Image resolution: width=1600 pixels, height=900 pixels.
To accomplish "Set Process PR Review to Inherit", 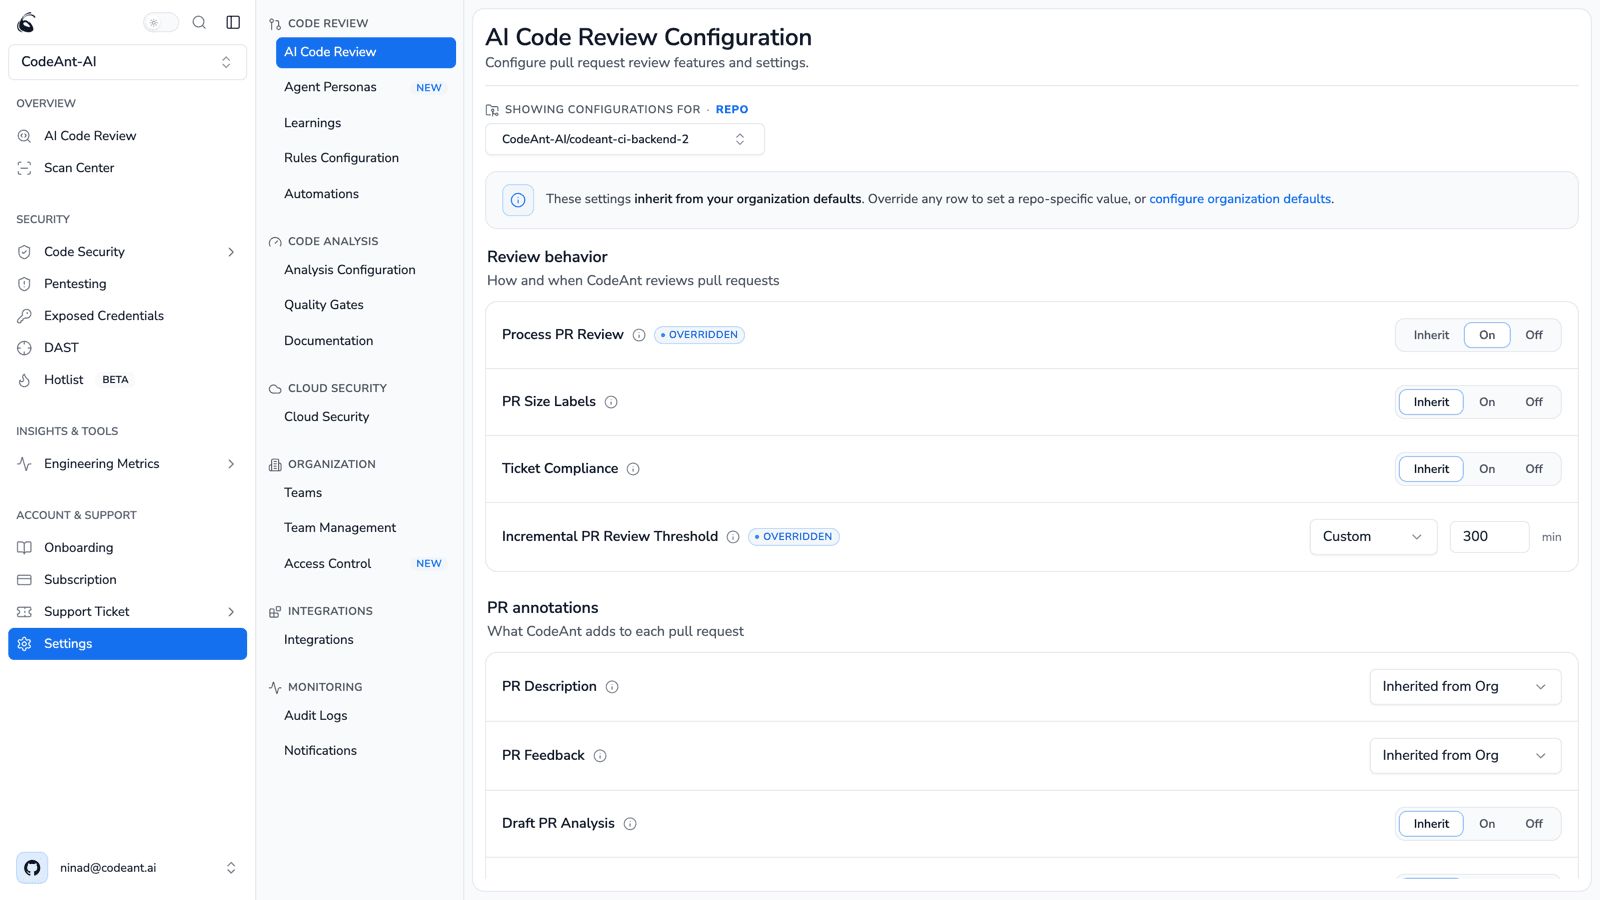I will coord(1431,335).
